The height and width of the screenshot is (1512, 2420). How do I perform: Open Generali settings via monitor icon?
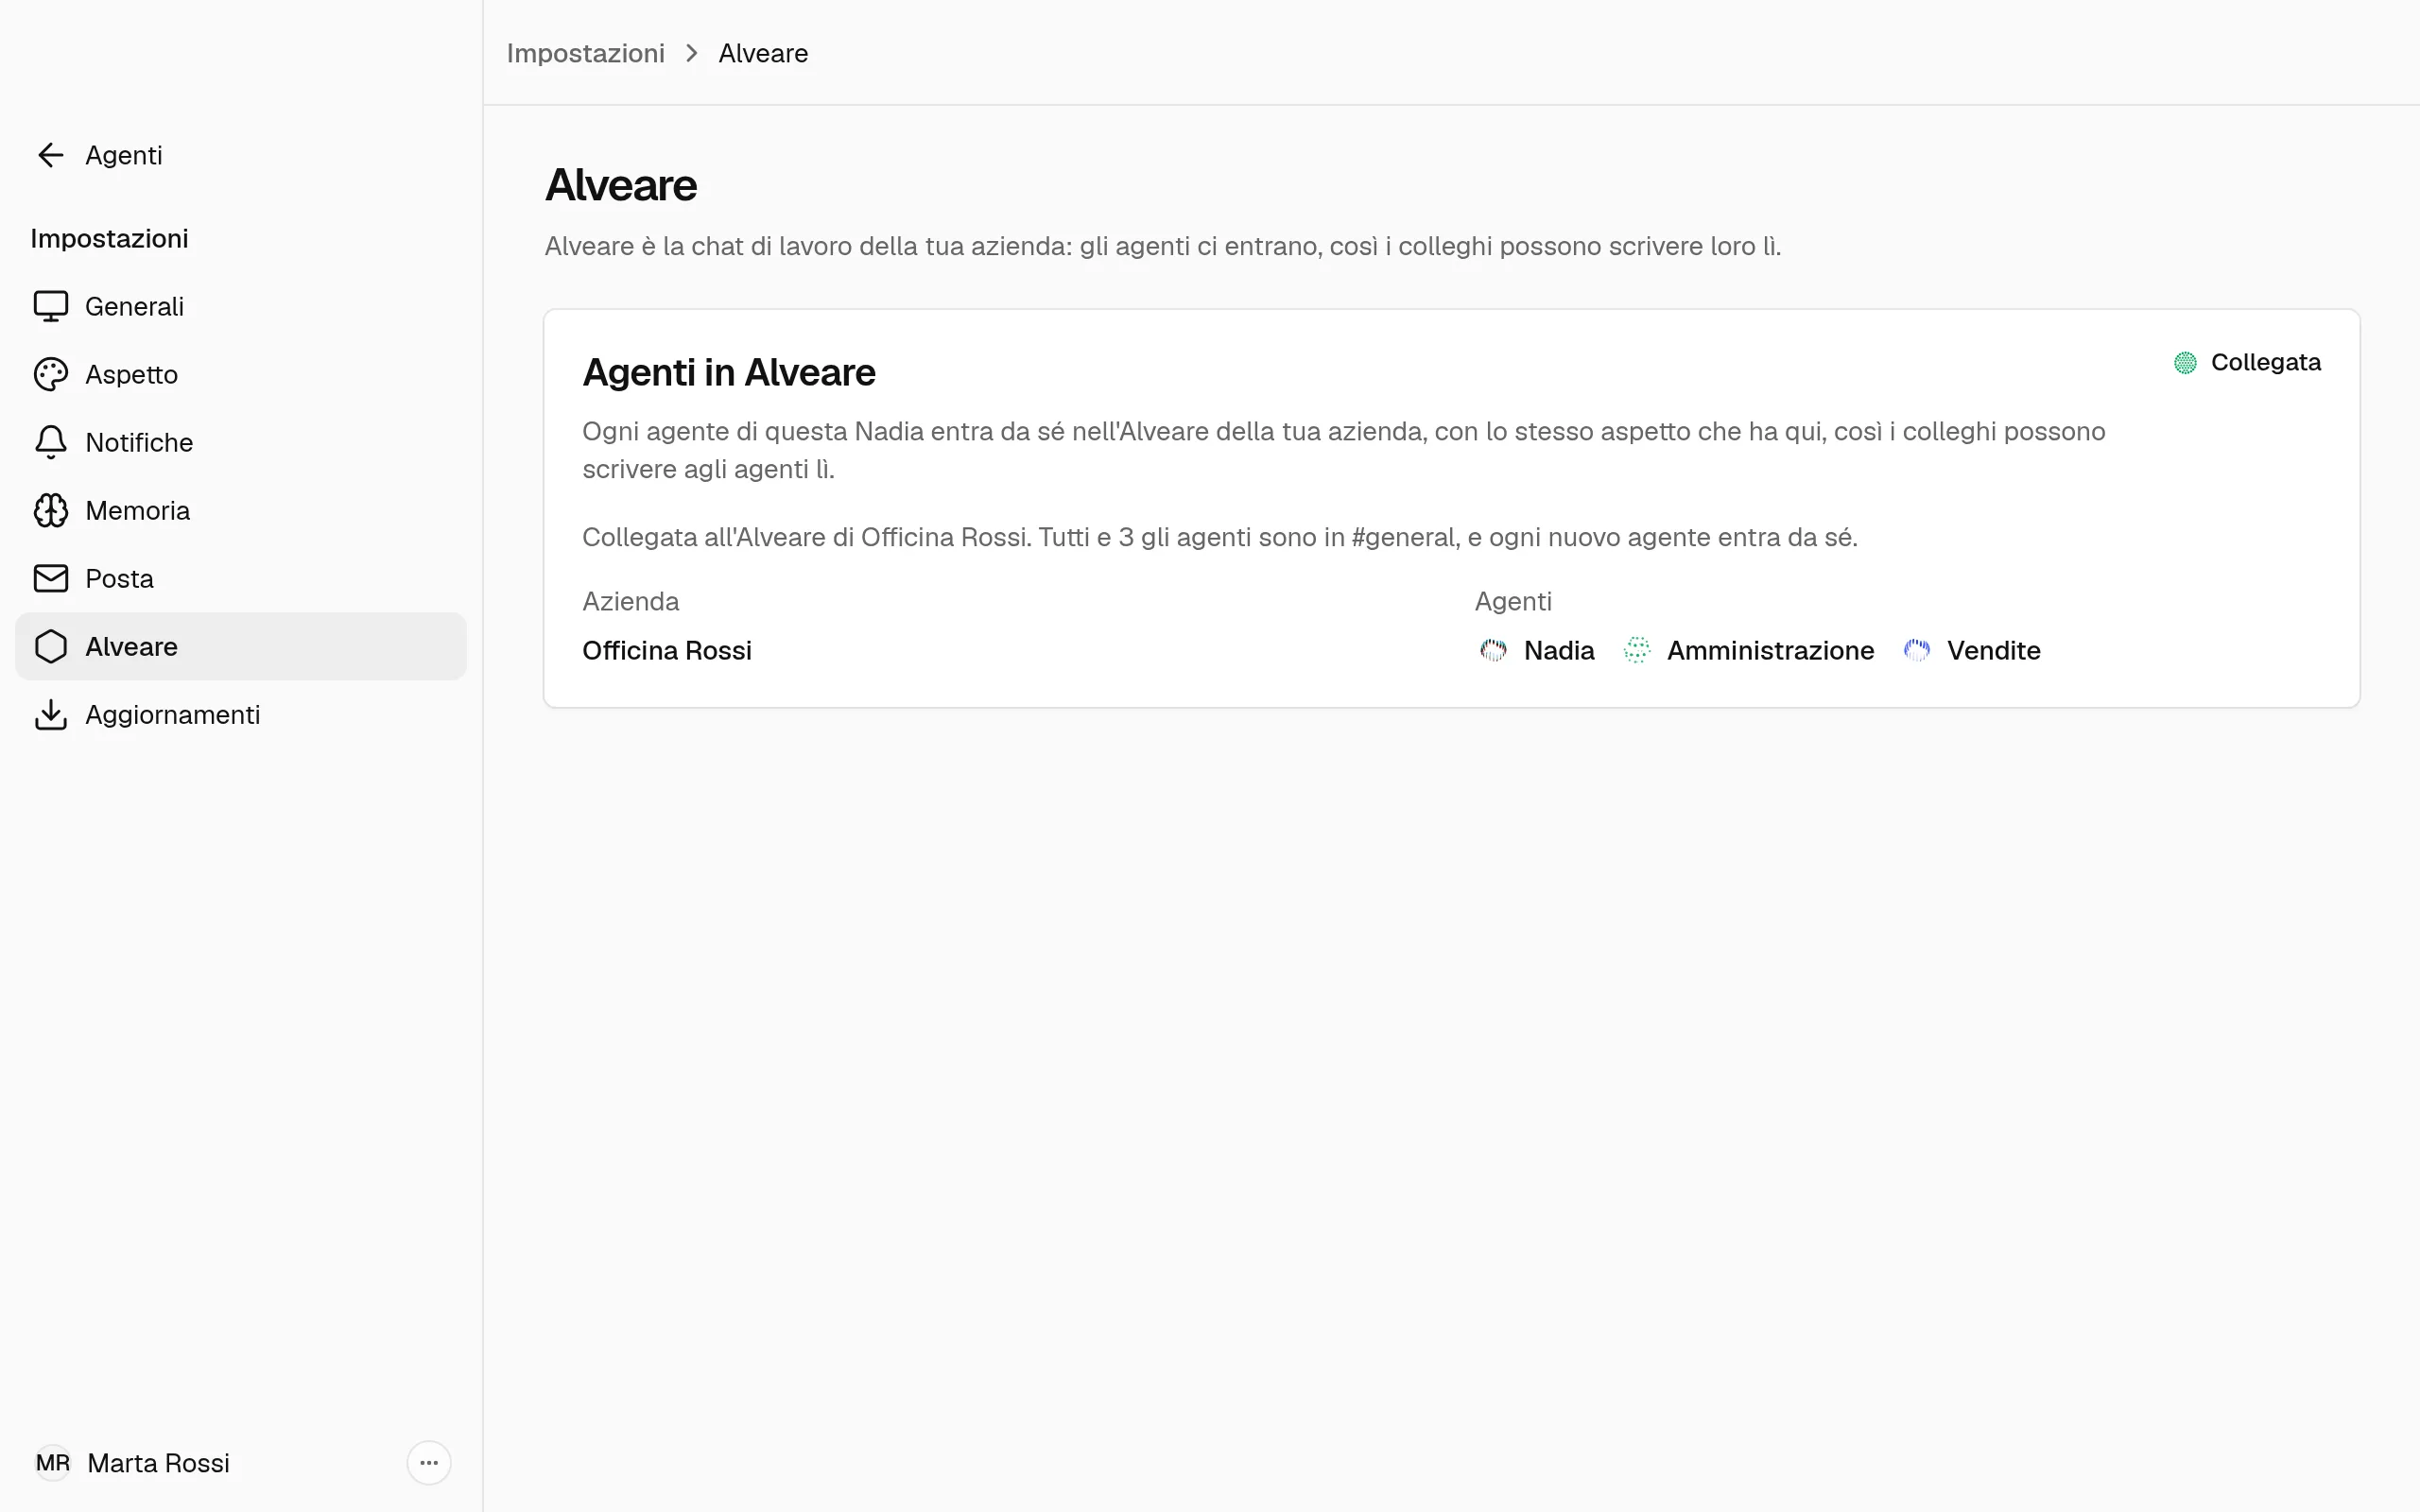51,306
